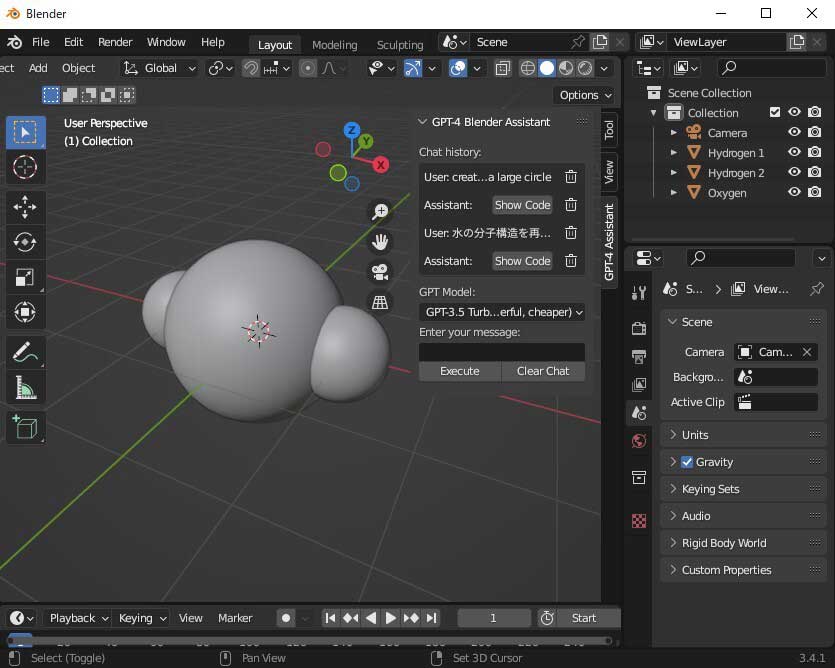Open the Global transform orientation dropdown
The height and width of the screenshot is (668, 835).
tap(160, 68)
